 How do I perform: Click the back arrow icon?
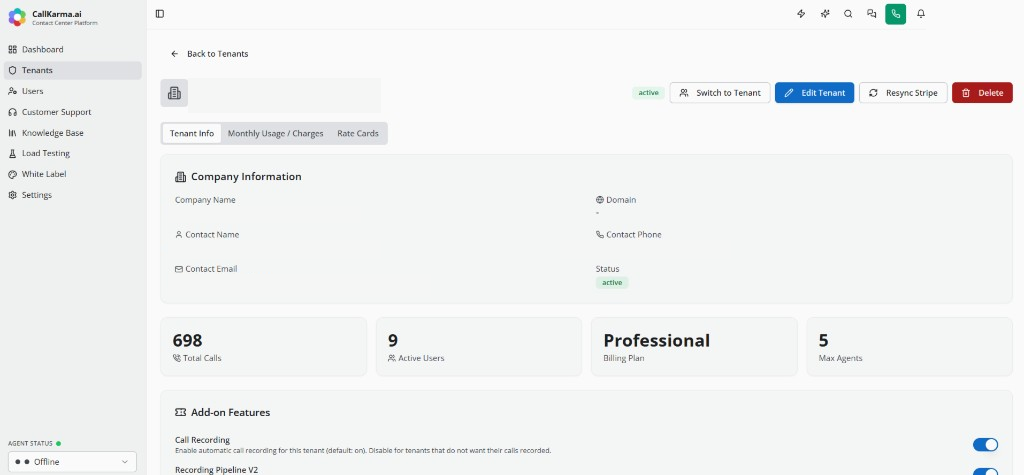point(174,54)
